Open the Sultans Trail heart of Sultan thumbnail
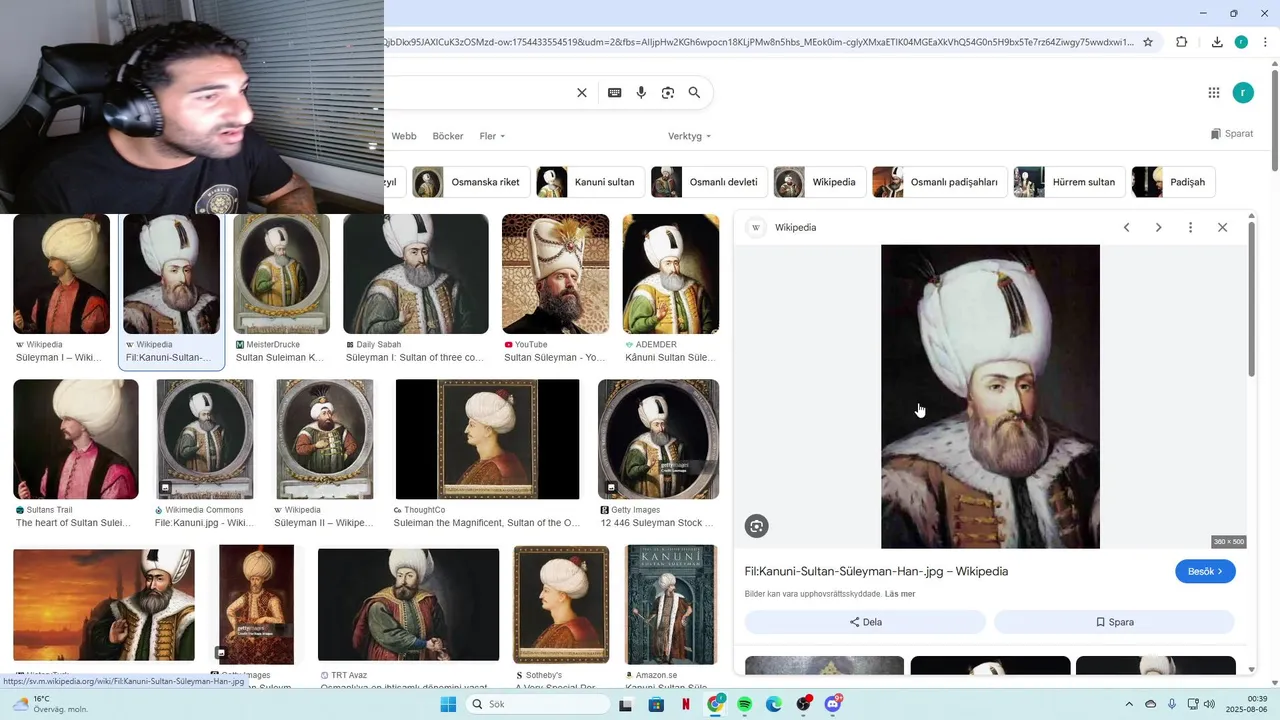 [76, 439]
